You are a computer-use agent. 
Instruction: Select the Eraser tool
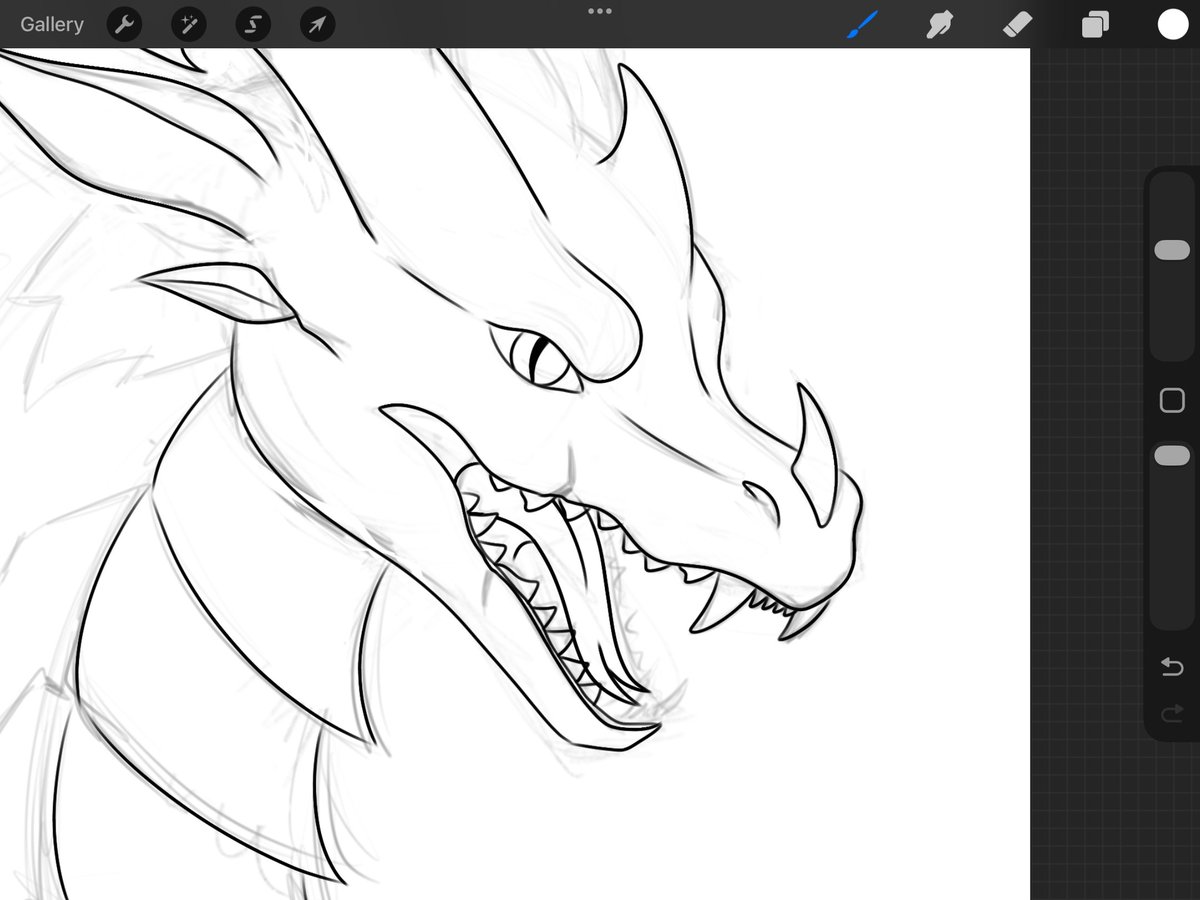click(1017, 25)
